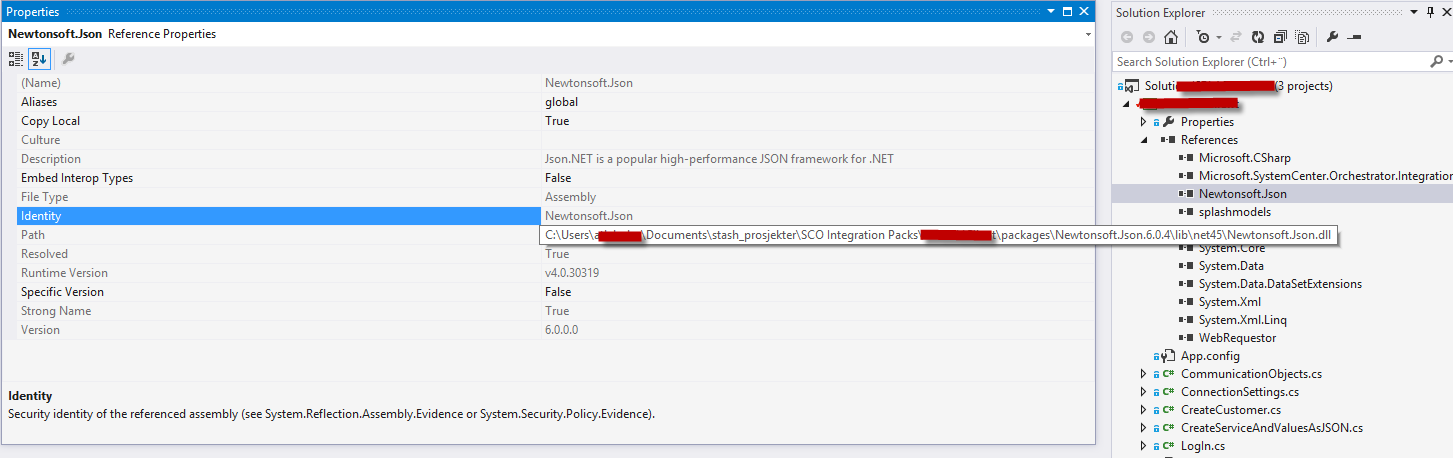The image size is (1453, 458).
Task: Select System.Data reference
Action: tap(1231, 266)
